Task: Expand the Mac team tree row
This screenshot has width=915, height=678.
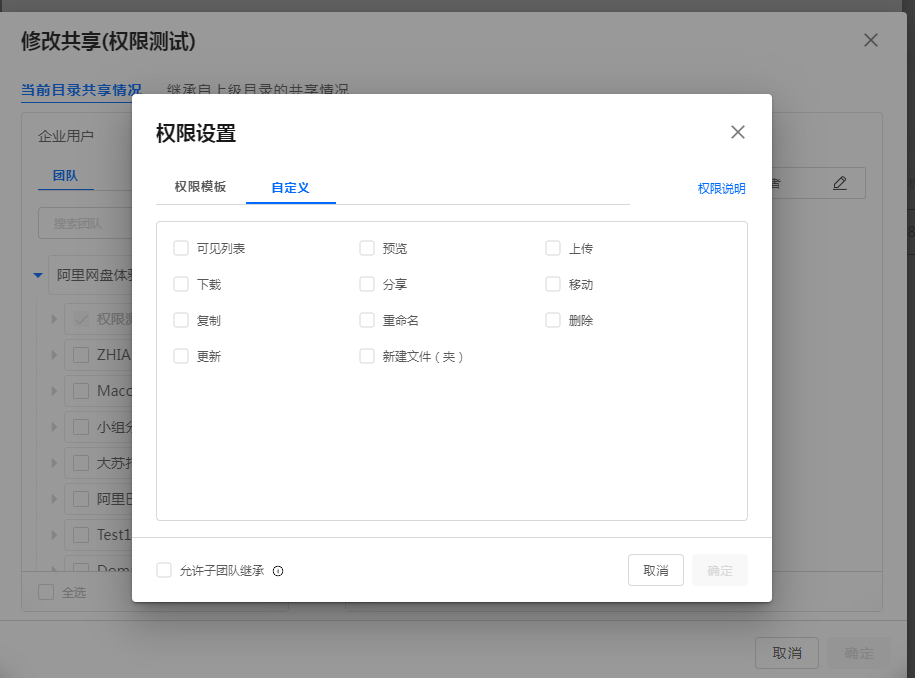Action: (x=54, y=391)
